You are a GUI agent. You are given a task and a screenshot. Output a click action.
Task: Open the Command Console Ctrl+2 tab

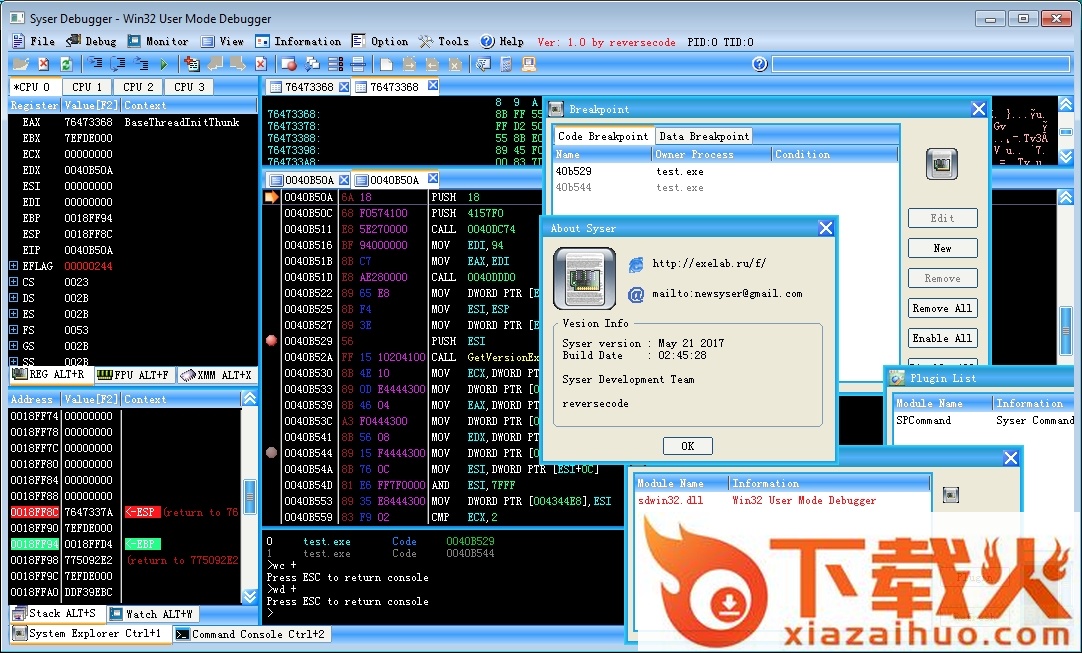(x=250, y=634)
